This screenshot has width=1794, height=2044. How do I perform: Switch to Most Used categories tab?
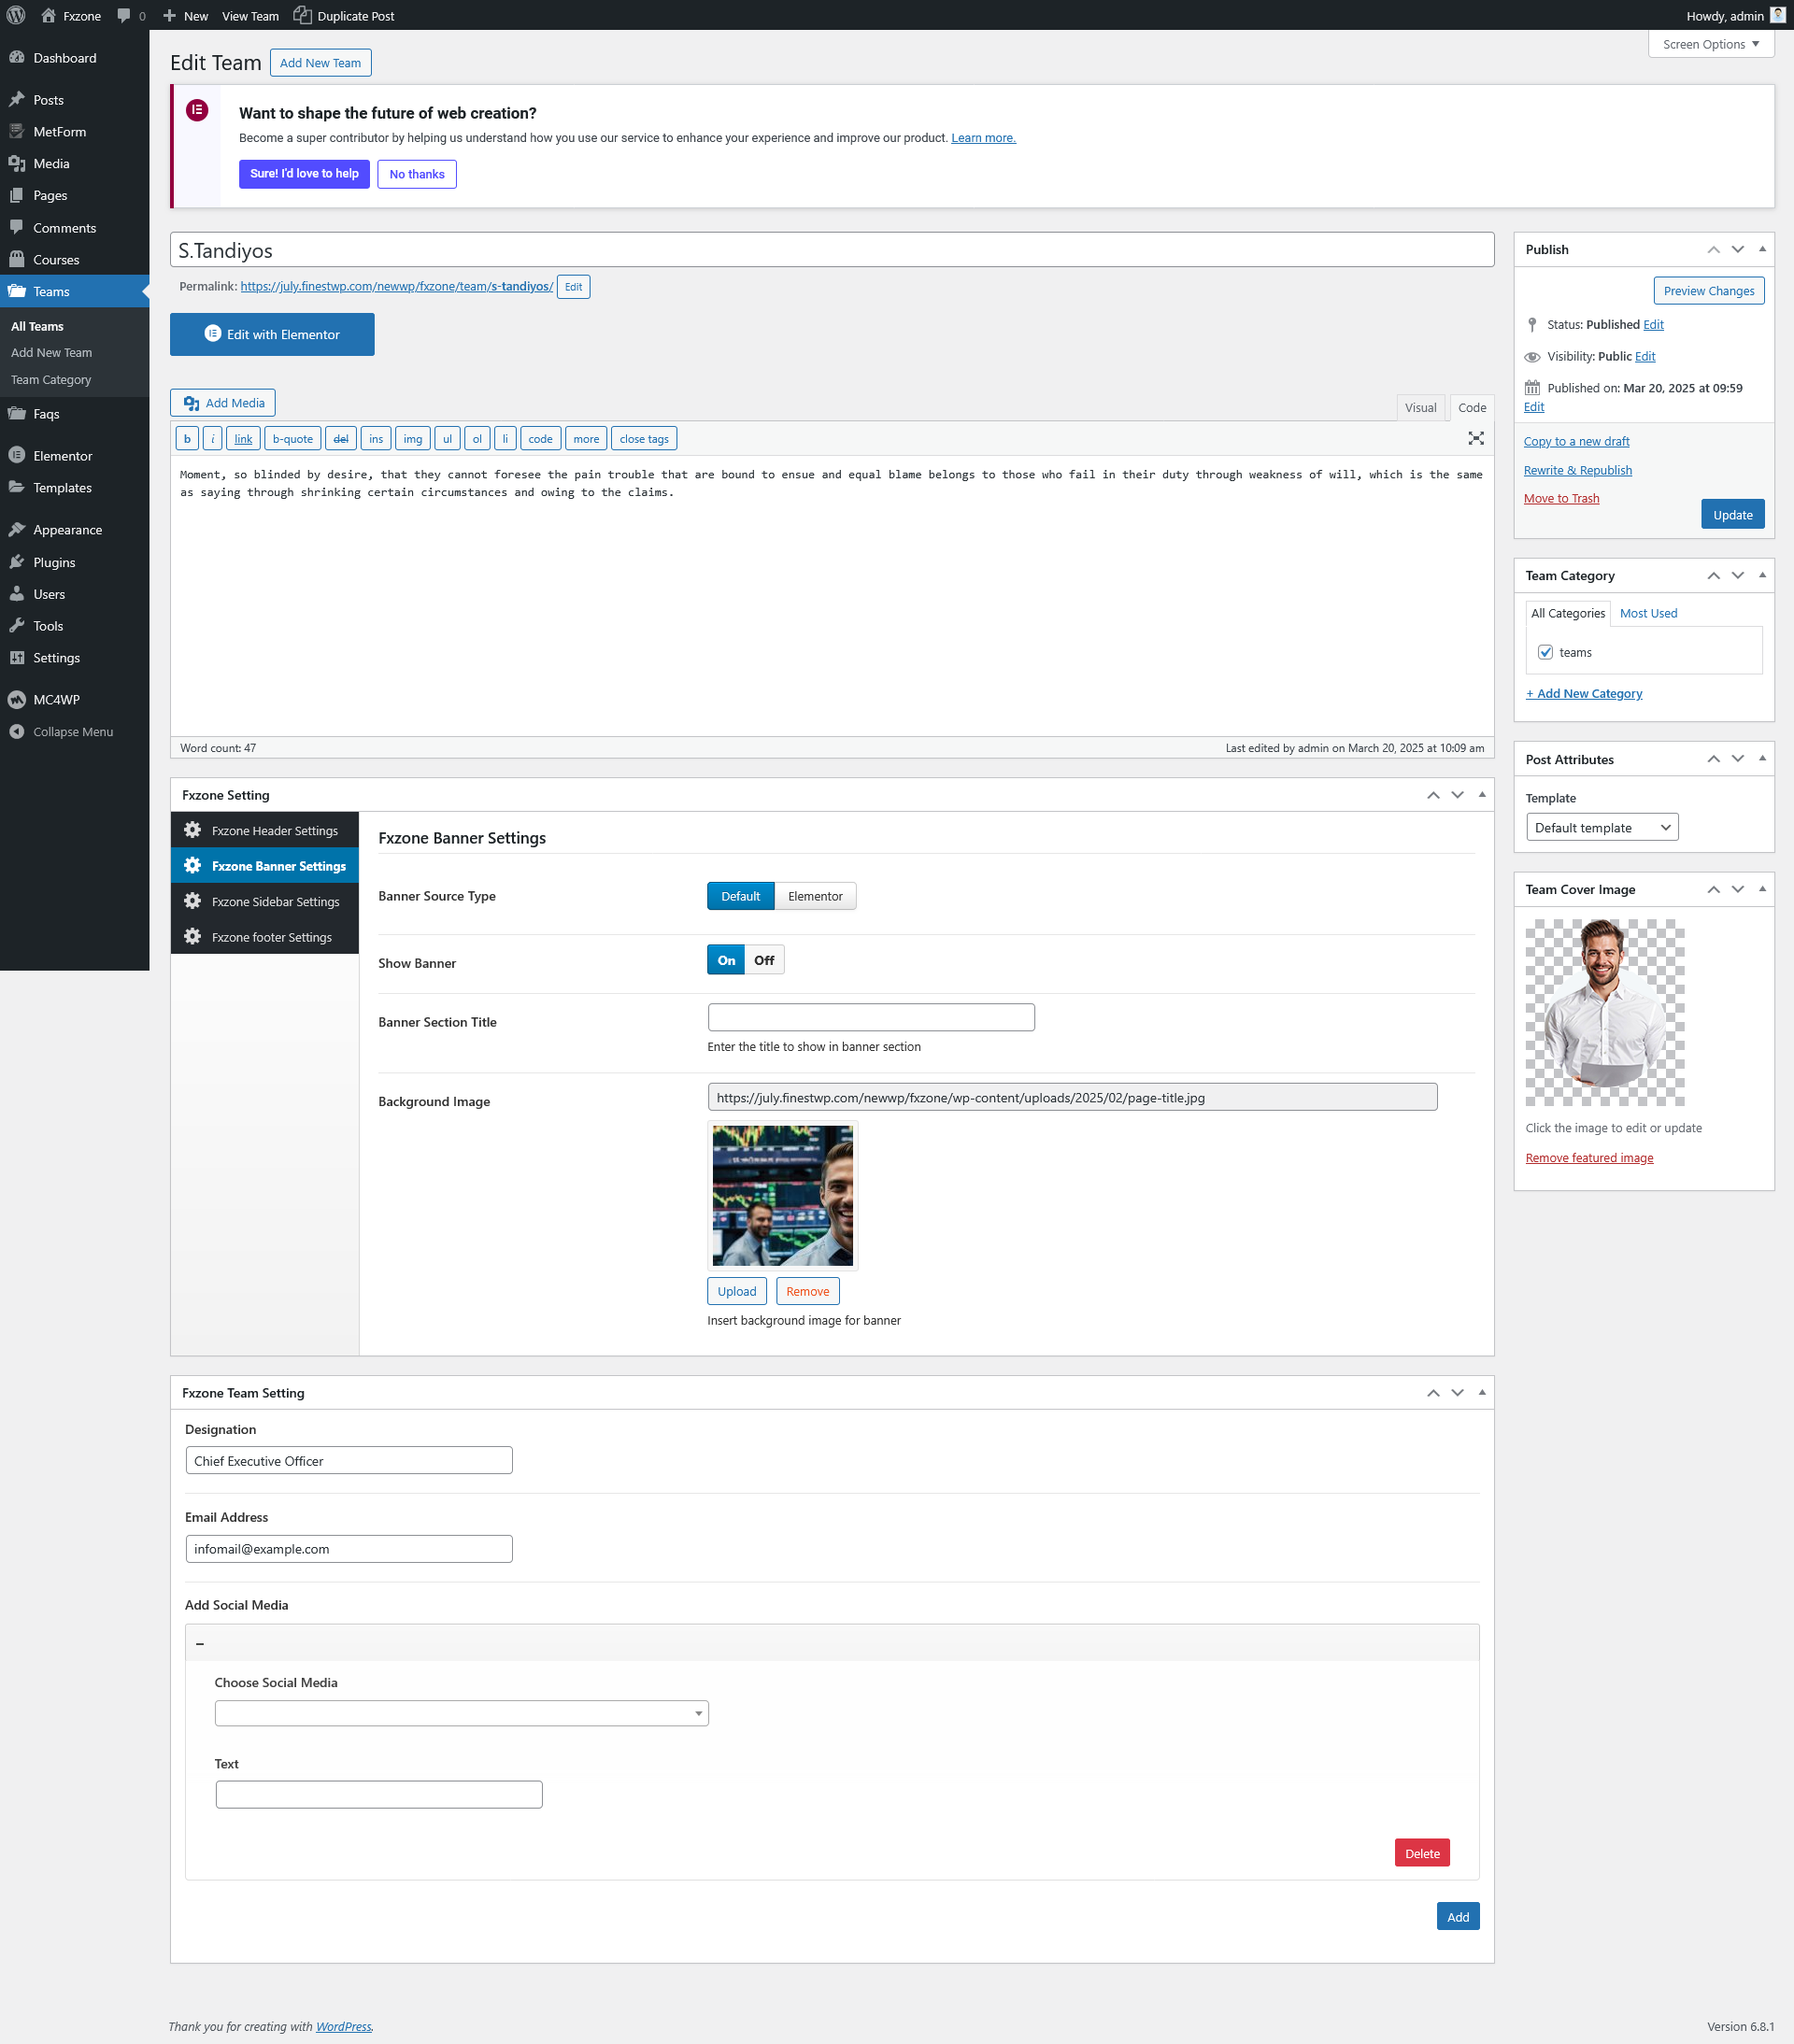coord(1648,613)
